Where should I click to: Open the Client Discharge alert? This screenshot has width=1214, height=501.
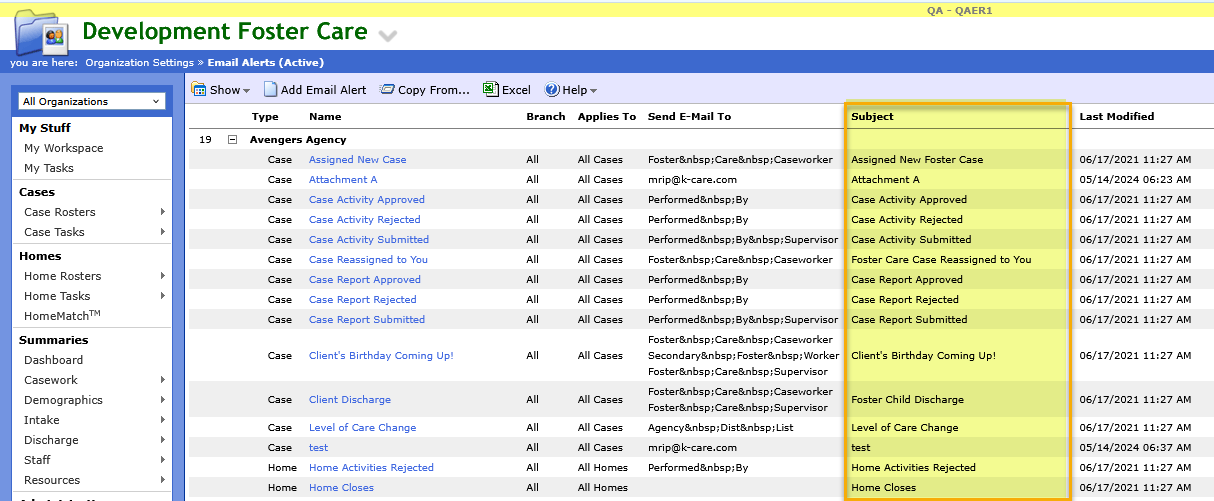[x=350, y=400]
